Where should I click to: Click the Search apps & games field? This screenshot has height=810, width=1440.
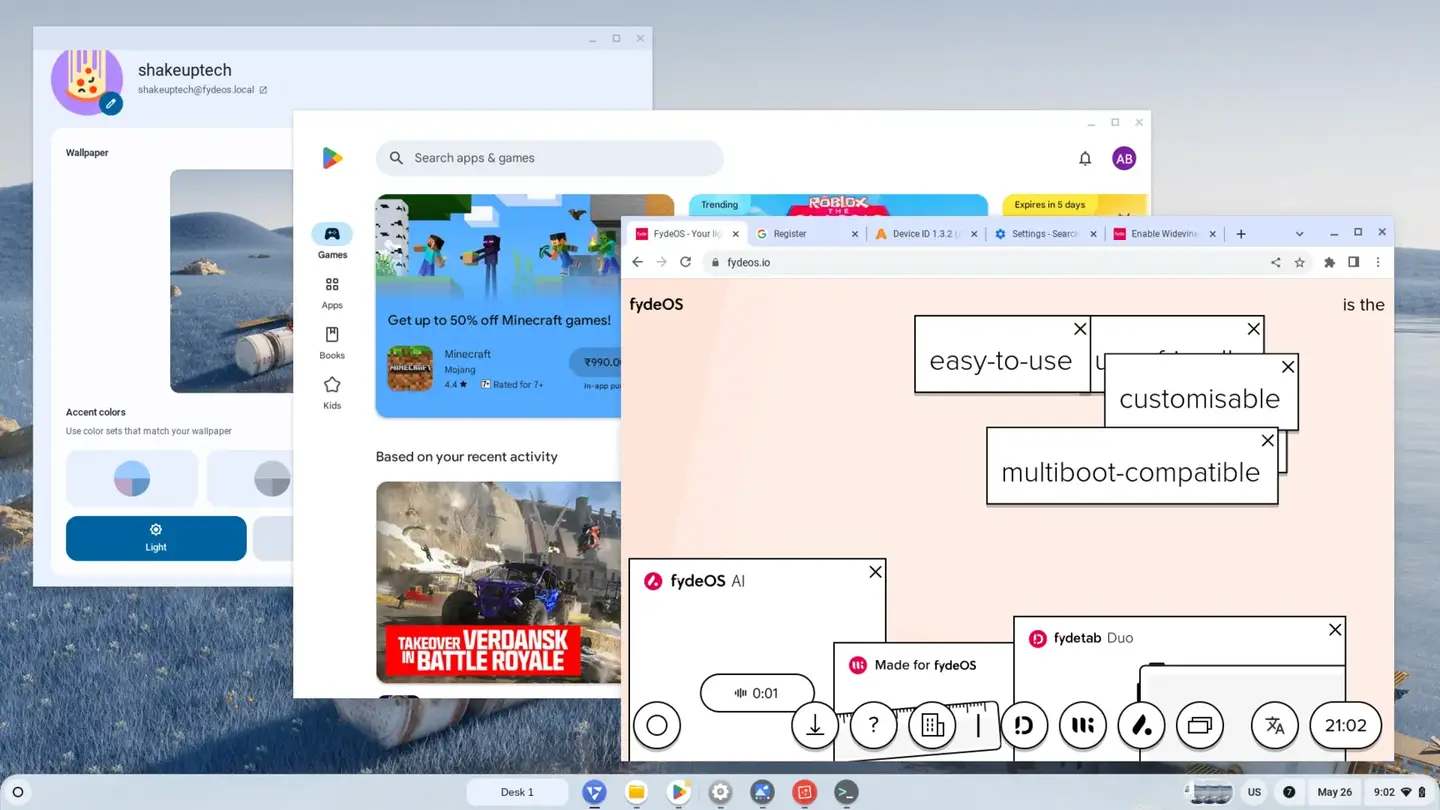pos(549,158)
